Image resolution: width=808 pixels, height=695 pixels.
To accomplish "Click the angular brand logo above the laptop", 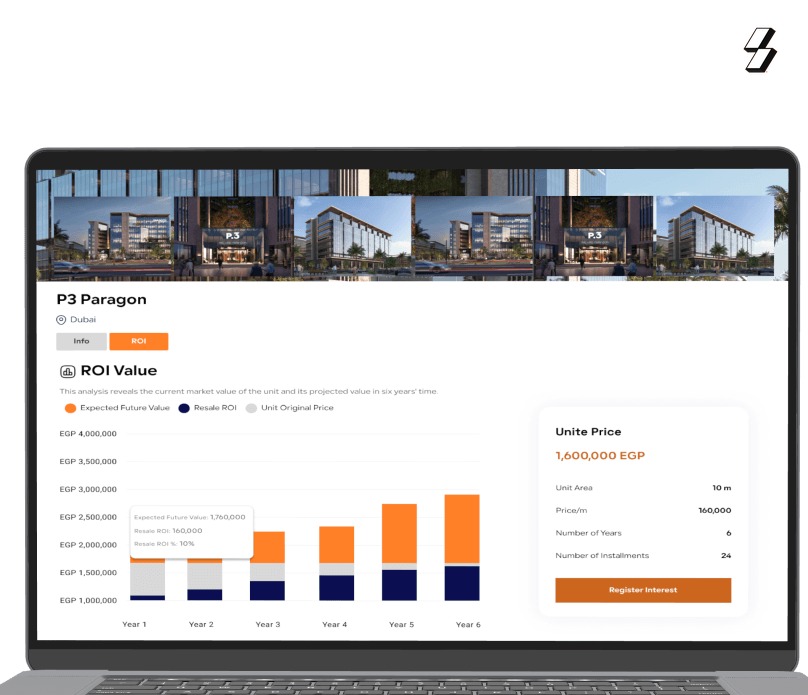I will click(x=760, y=50).
